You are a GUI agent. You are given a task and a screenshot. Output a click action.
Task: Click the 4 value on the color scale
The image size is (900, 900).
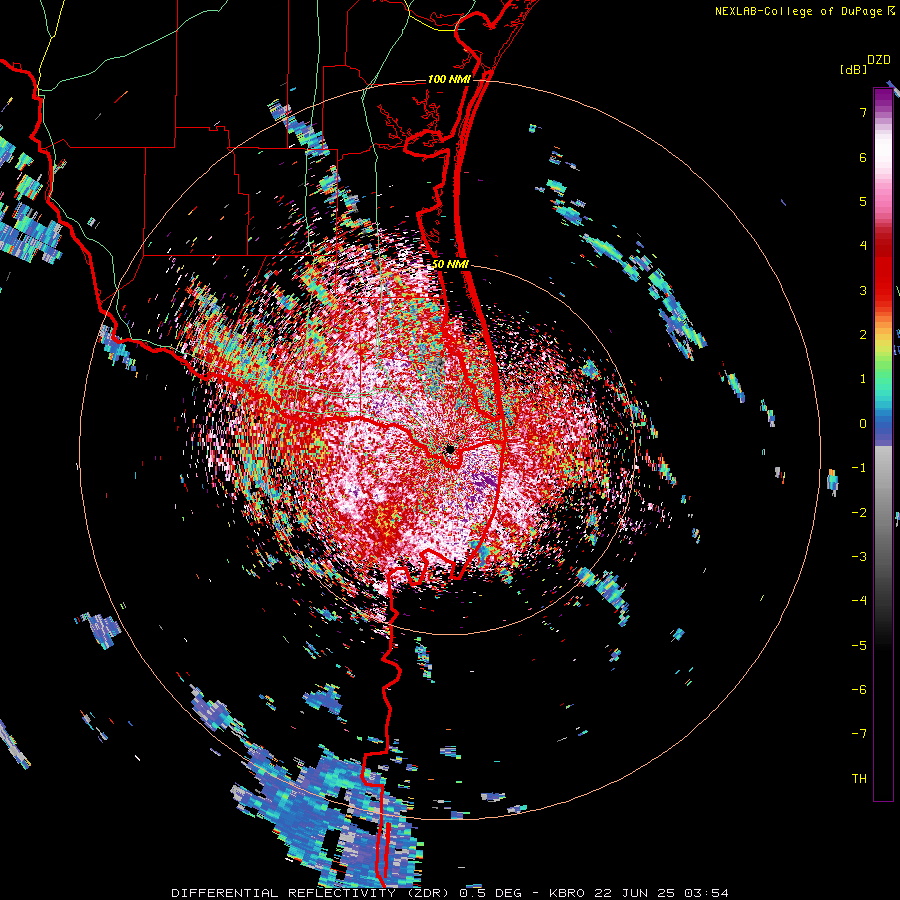(x=863, y=246)
